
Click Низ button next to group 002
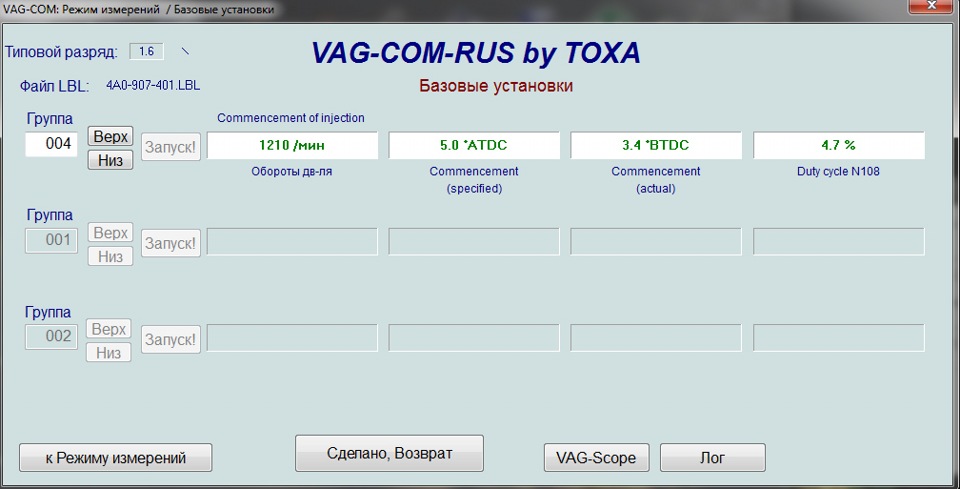tap(110, 352)
